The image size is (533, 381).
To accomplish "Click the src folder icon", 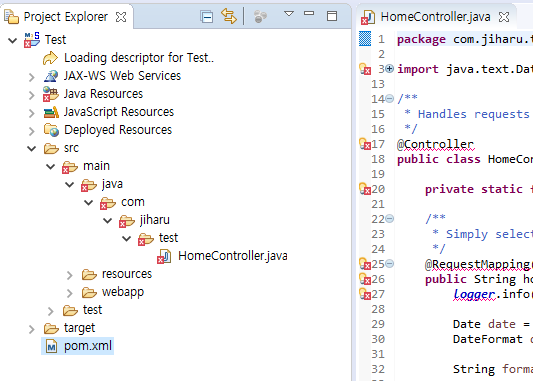I will coord(51,148).
